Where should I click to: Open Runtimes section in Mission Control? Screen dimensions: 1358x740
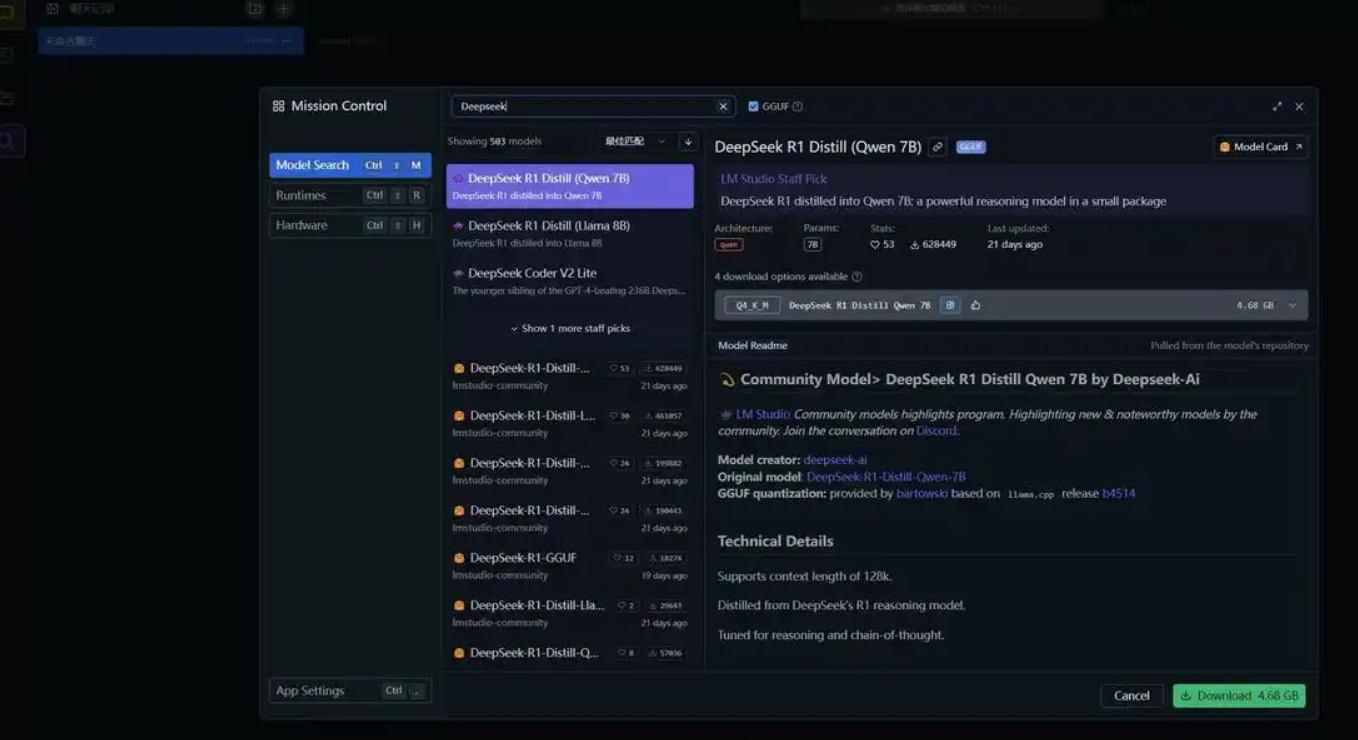350,195
